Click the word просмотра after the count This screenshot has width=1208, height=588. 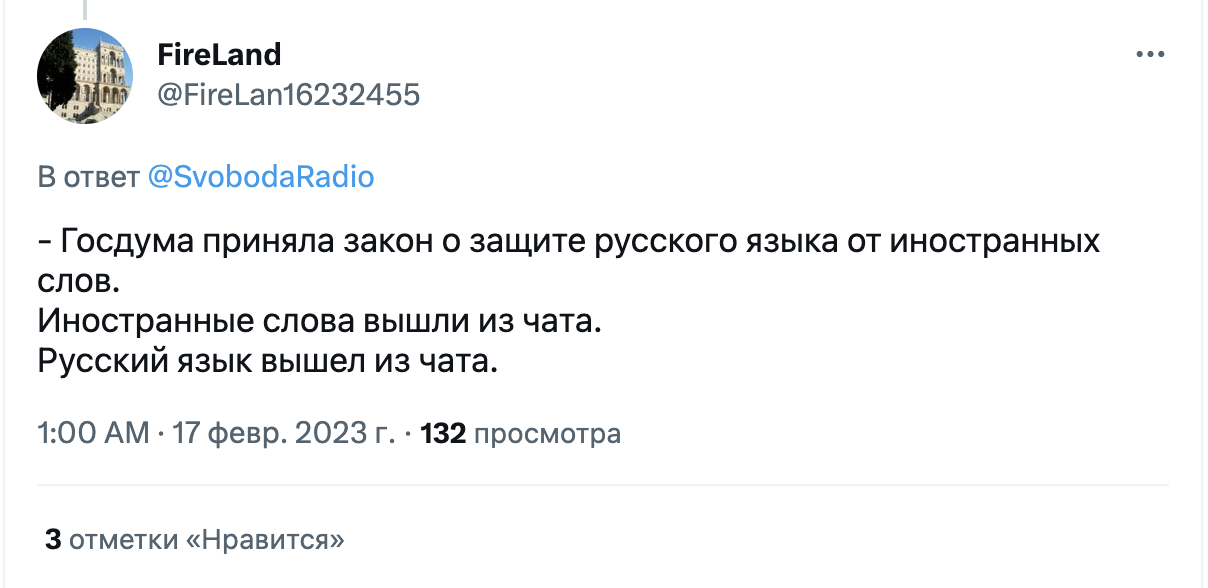coord(546,434)
